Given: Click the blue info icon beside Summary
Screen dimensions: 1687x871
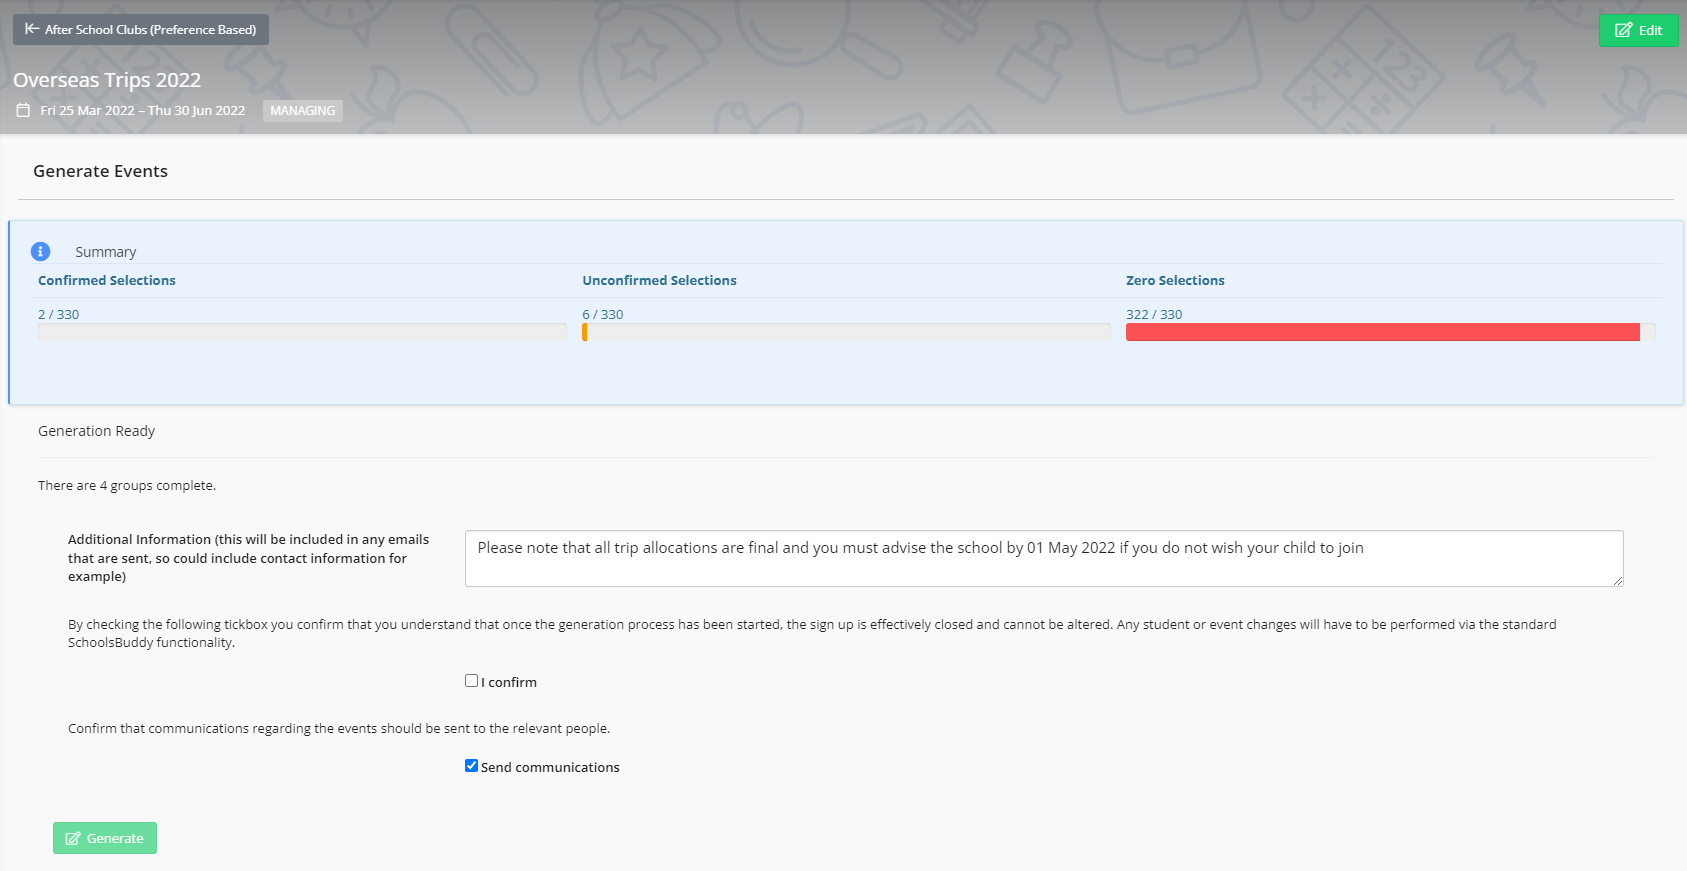Looking at the screenshot, I should [40, 252].
